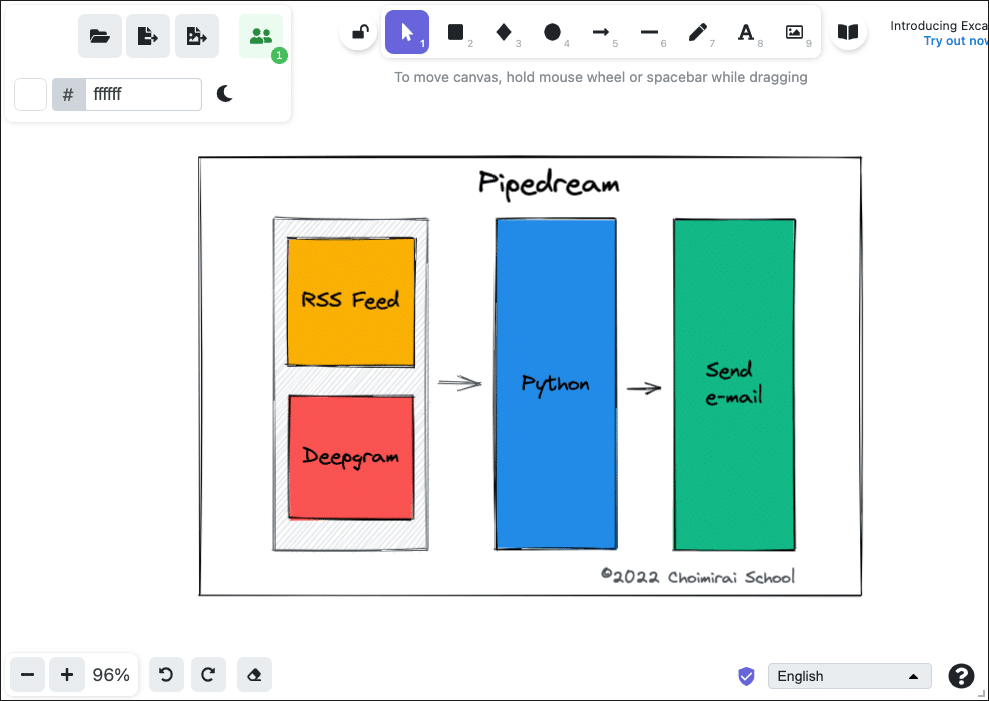
Task: Toggle dark mode moon icon
Action: (225, 95)
